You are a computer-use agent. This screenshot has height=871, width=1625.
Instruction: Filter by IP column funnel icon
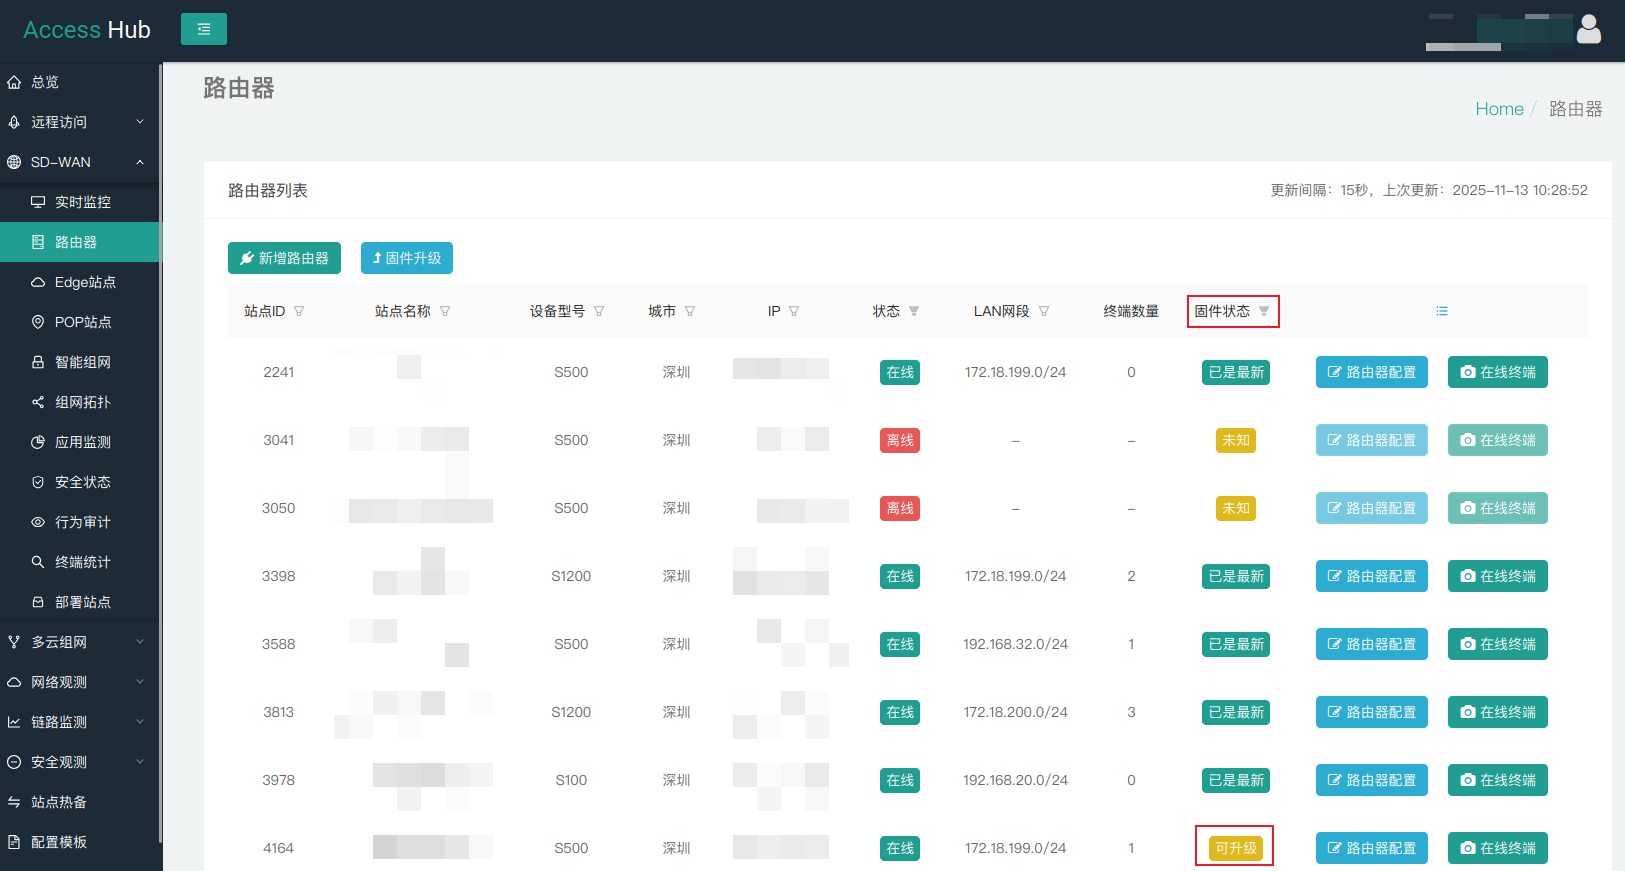point(794,311)
